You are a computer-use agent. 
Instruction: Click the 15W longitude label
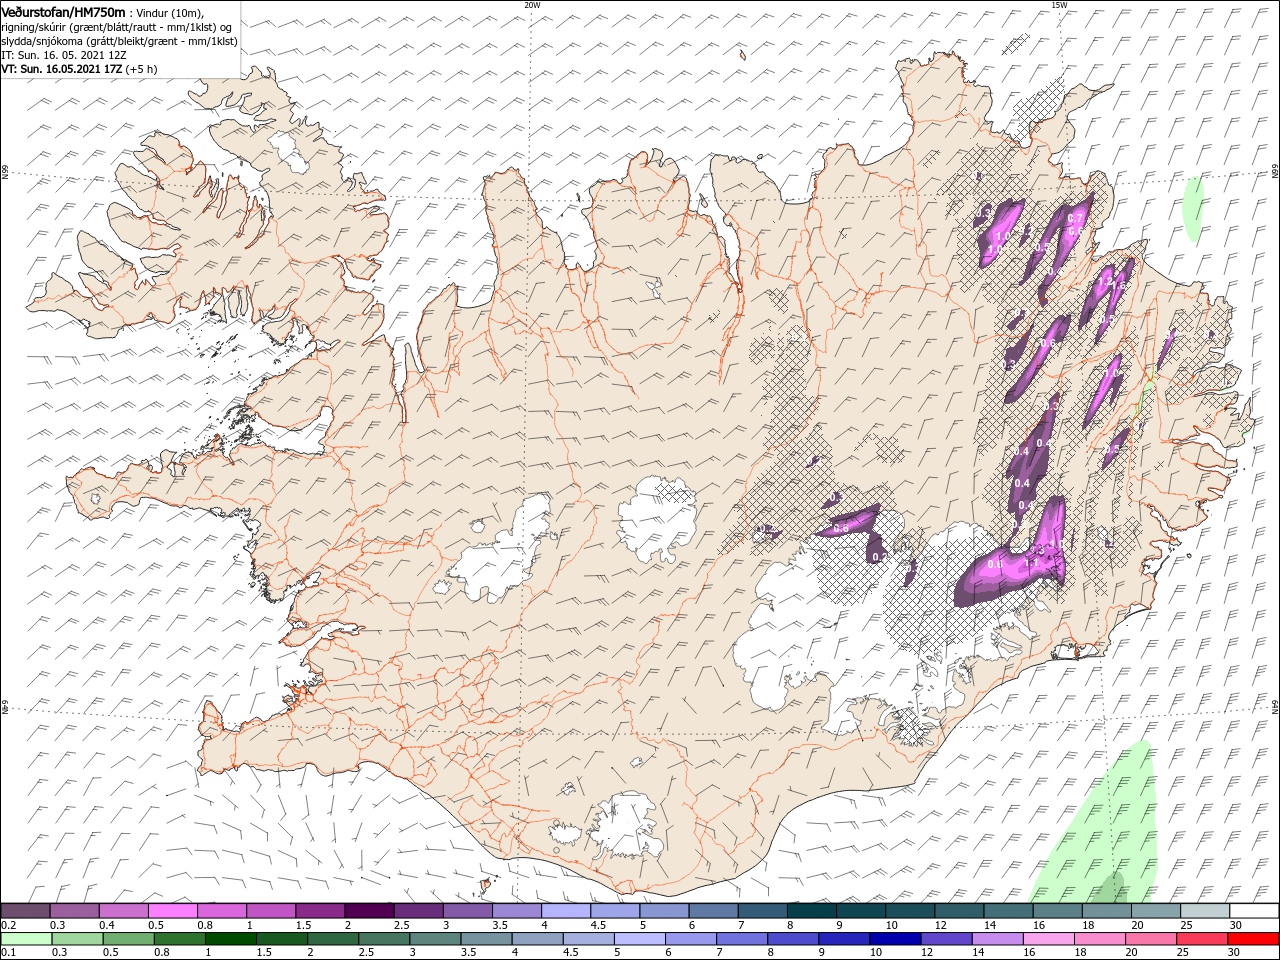[1059, 4]
